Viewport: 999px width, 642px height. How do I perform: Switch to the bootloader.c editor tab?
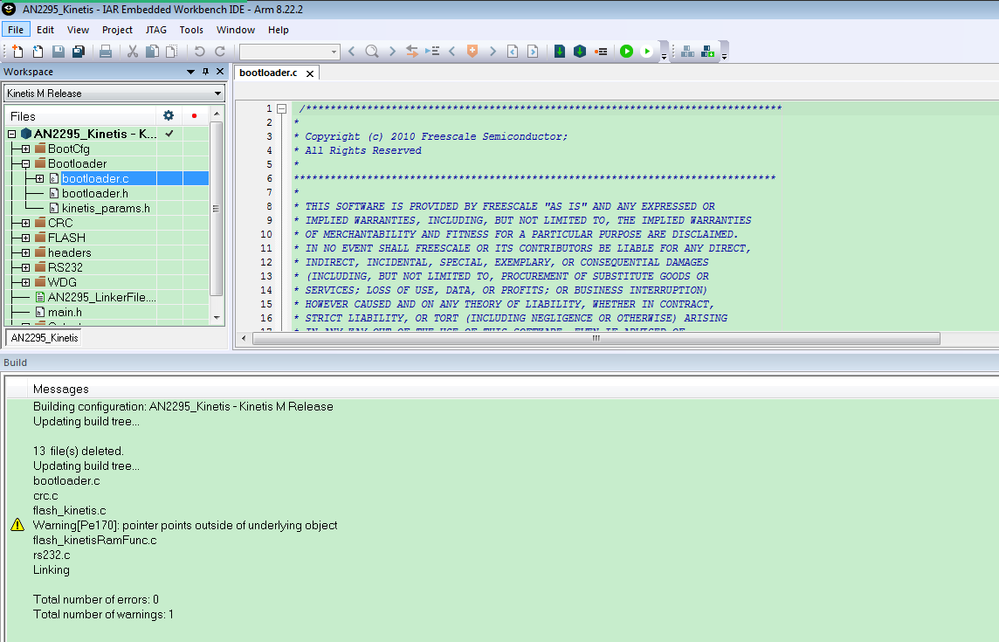point(268,73)
